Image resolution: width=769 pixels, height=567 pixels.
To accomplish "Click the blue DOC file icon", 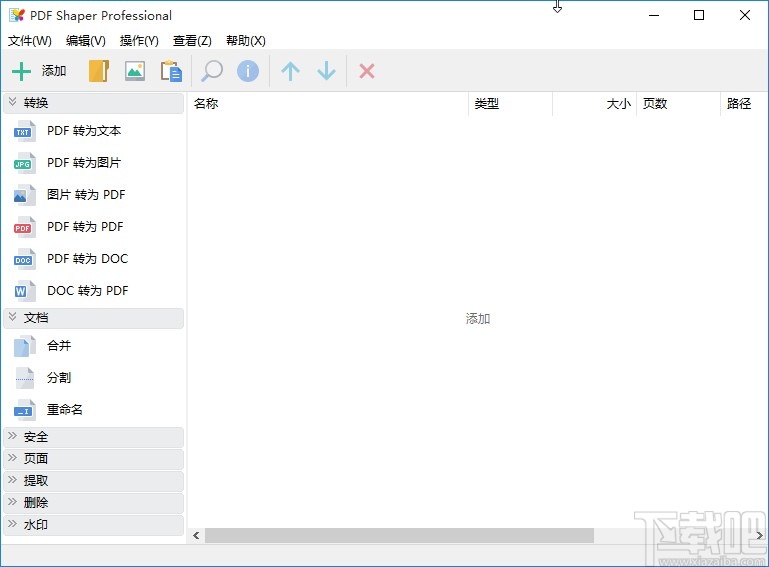I will point(25,258).
